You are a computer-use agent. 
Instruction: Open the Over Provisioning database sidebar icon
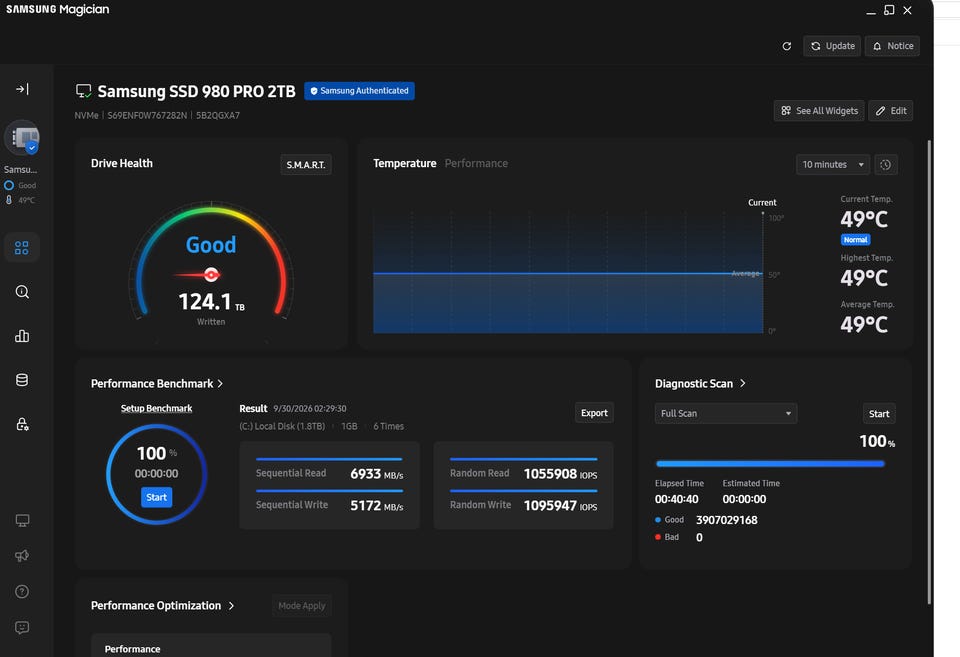tap(22, 380)
